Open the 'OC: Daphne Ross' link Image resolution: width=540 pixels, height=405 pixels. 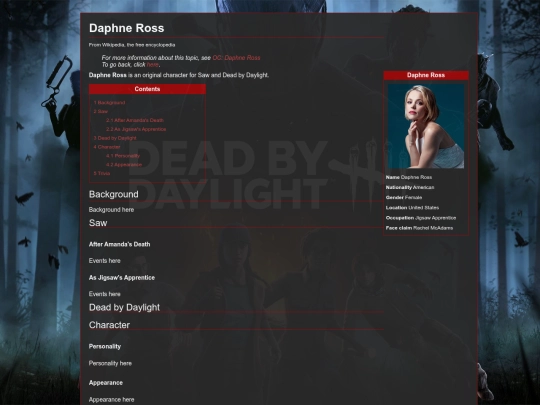click(236, 58)
